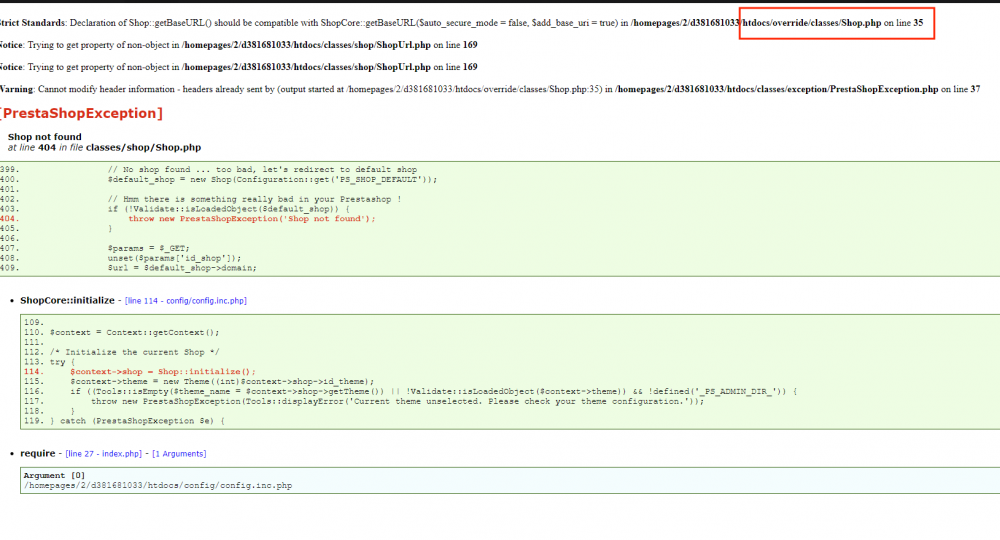This screenshot has height=540, width=1000.
Task: Select the htdocs/config/config.inc.php argument path
Action: (158, 486)
